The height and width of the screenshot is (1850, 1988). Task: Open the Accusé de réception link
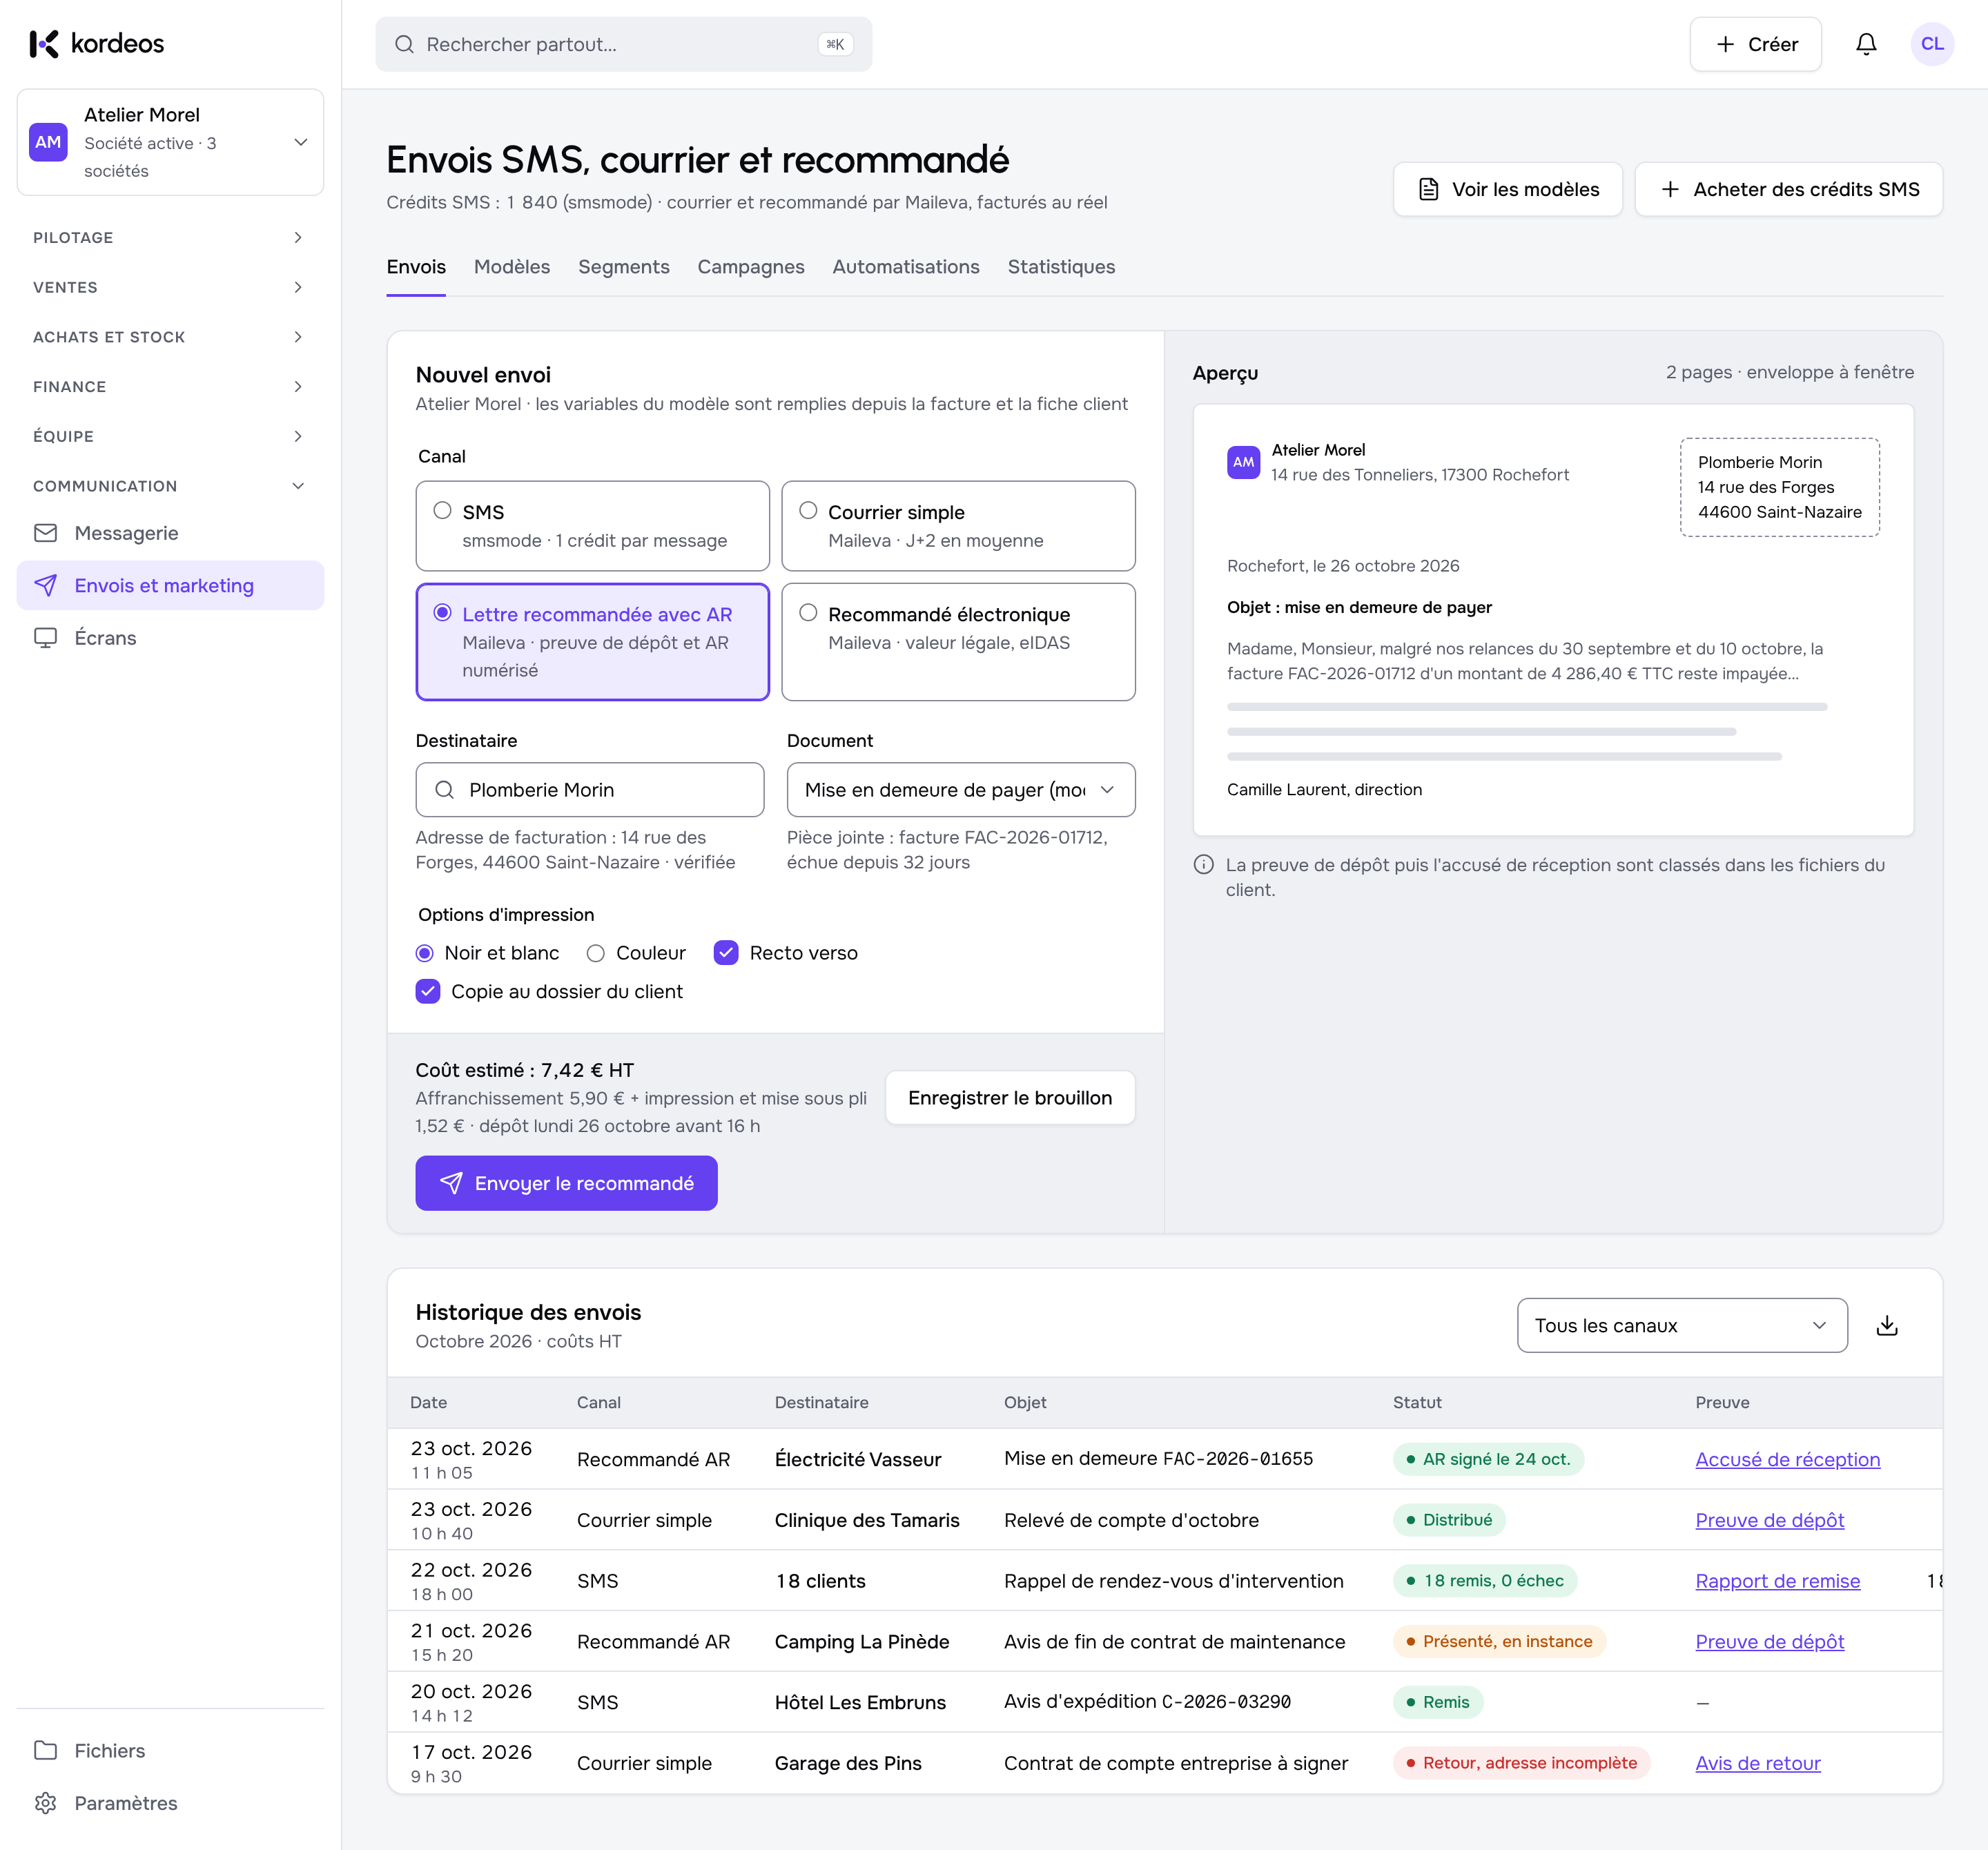pyautogui.click(x=1788, y=1459)
